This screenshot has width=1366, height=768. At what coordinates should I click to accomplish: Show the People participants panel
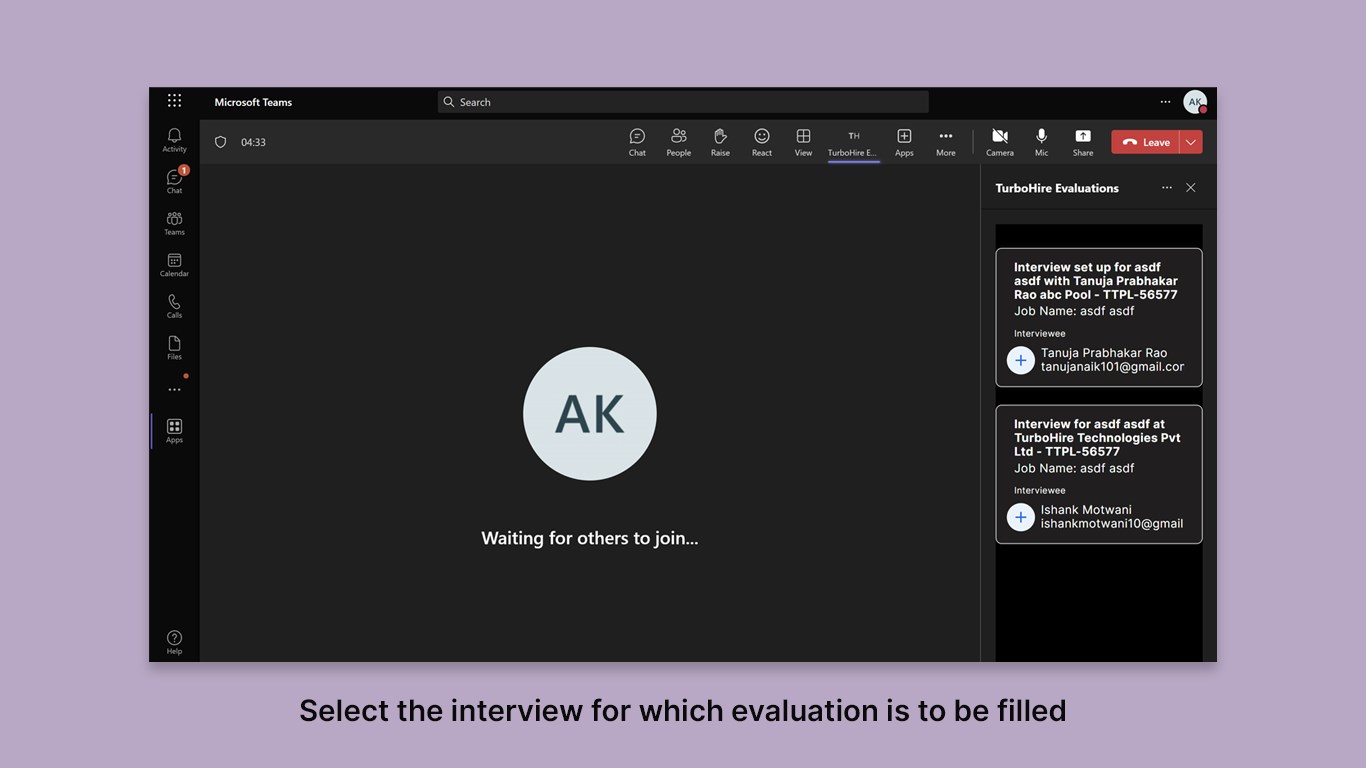pyautogui.click(x=679, y=142)
